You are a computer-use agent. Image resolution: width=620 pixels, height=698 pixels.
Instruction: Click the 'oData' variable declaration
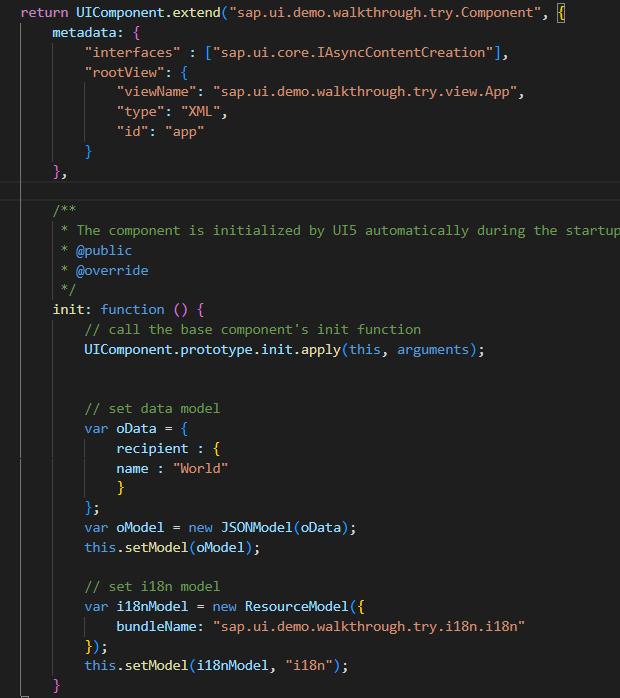click(x=136, y=429)
